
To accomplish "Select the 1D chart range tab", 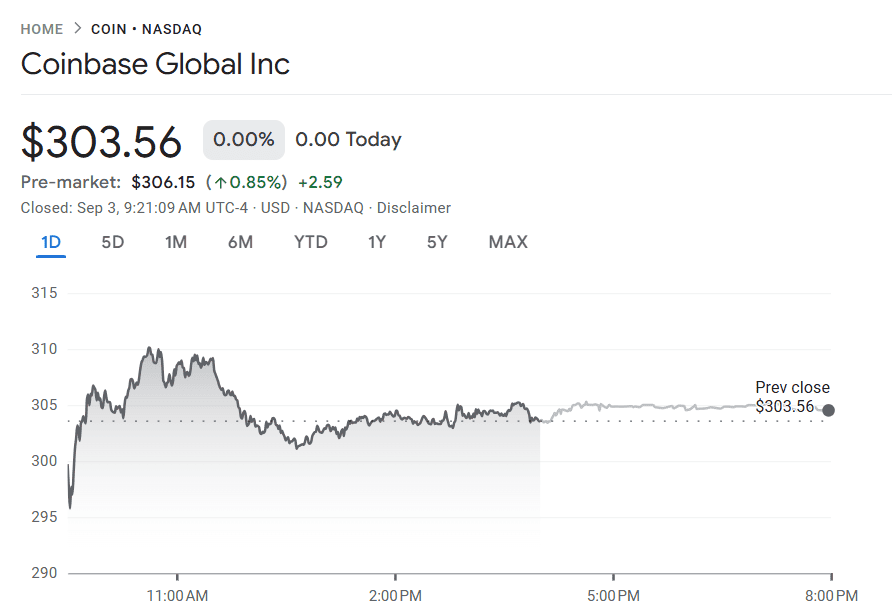I will [x=51, y=242].
